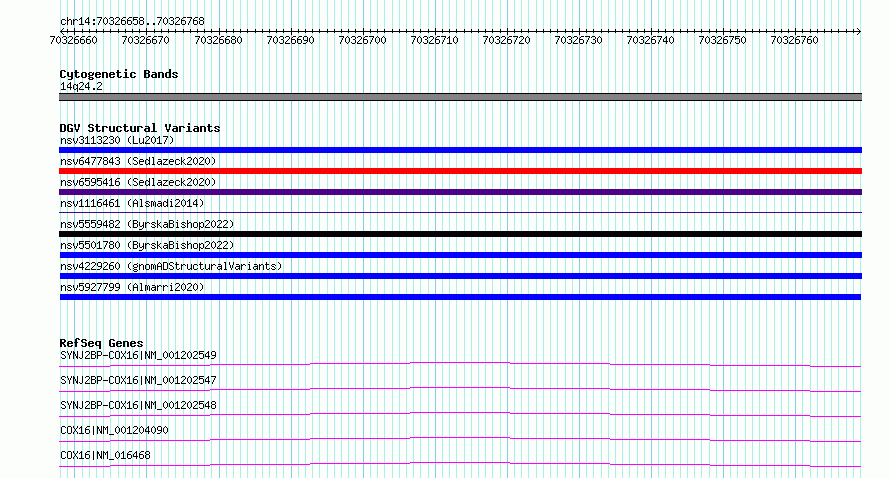Click the Cytogenetic Bands track title
This screenshot has height=478, width=890.
[119, 74]
